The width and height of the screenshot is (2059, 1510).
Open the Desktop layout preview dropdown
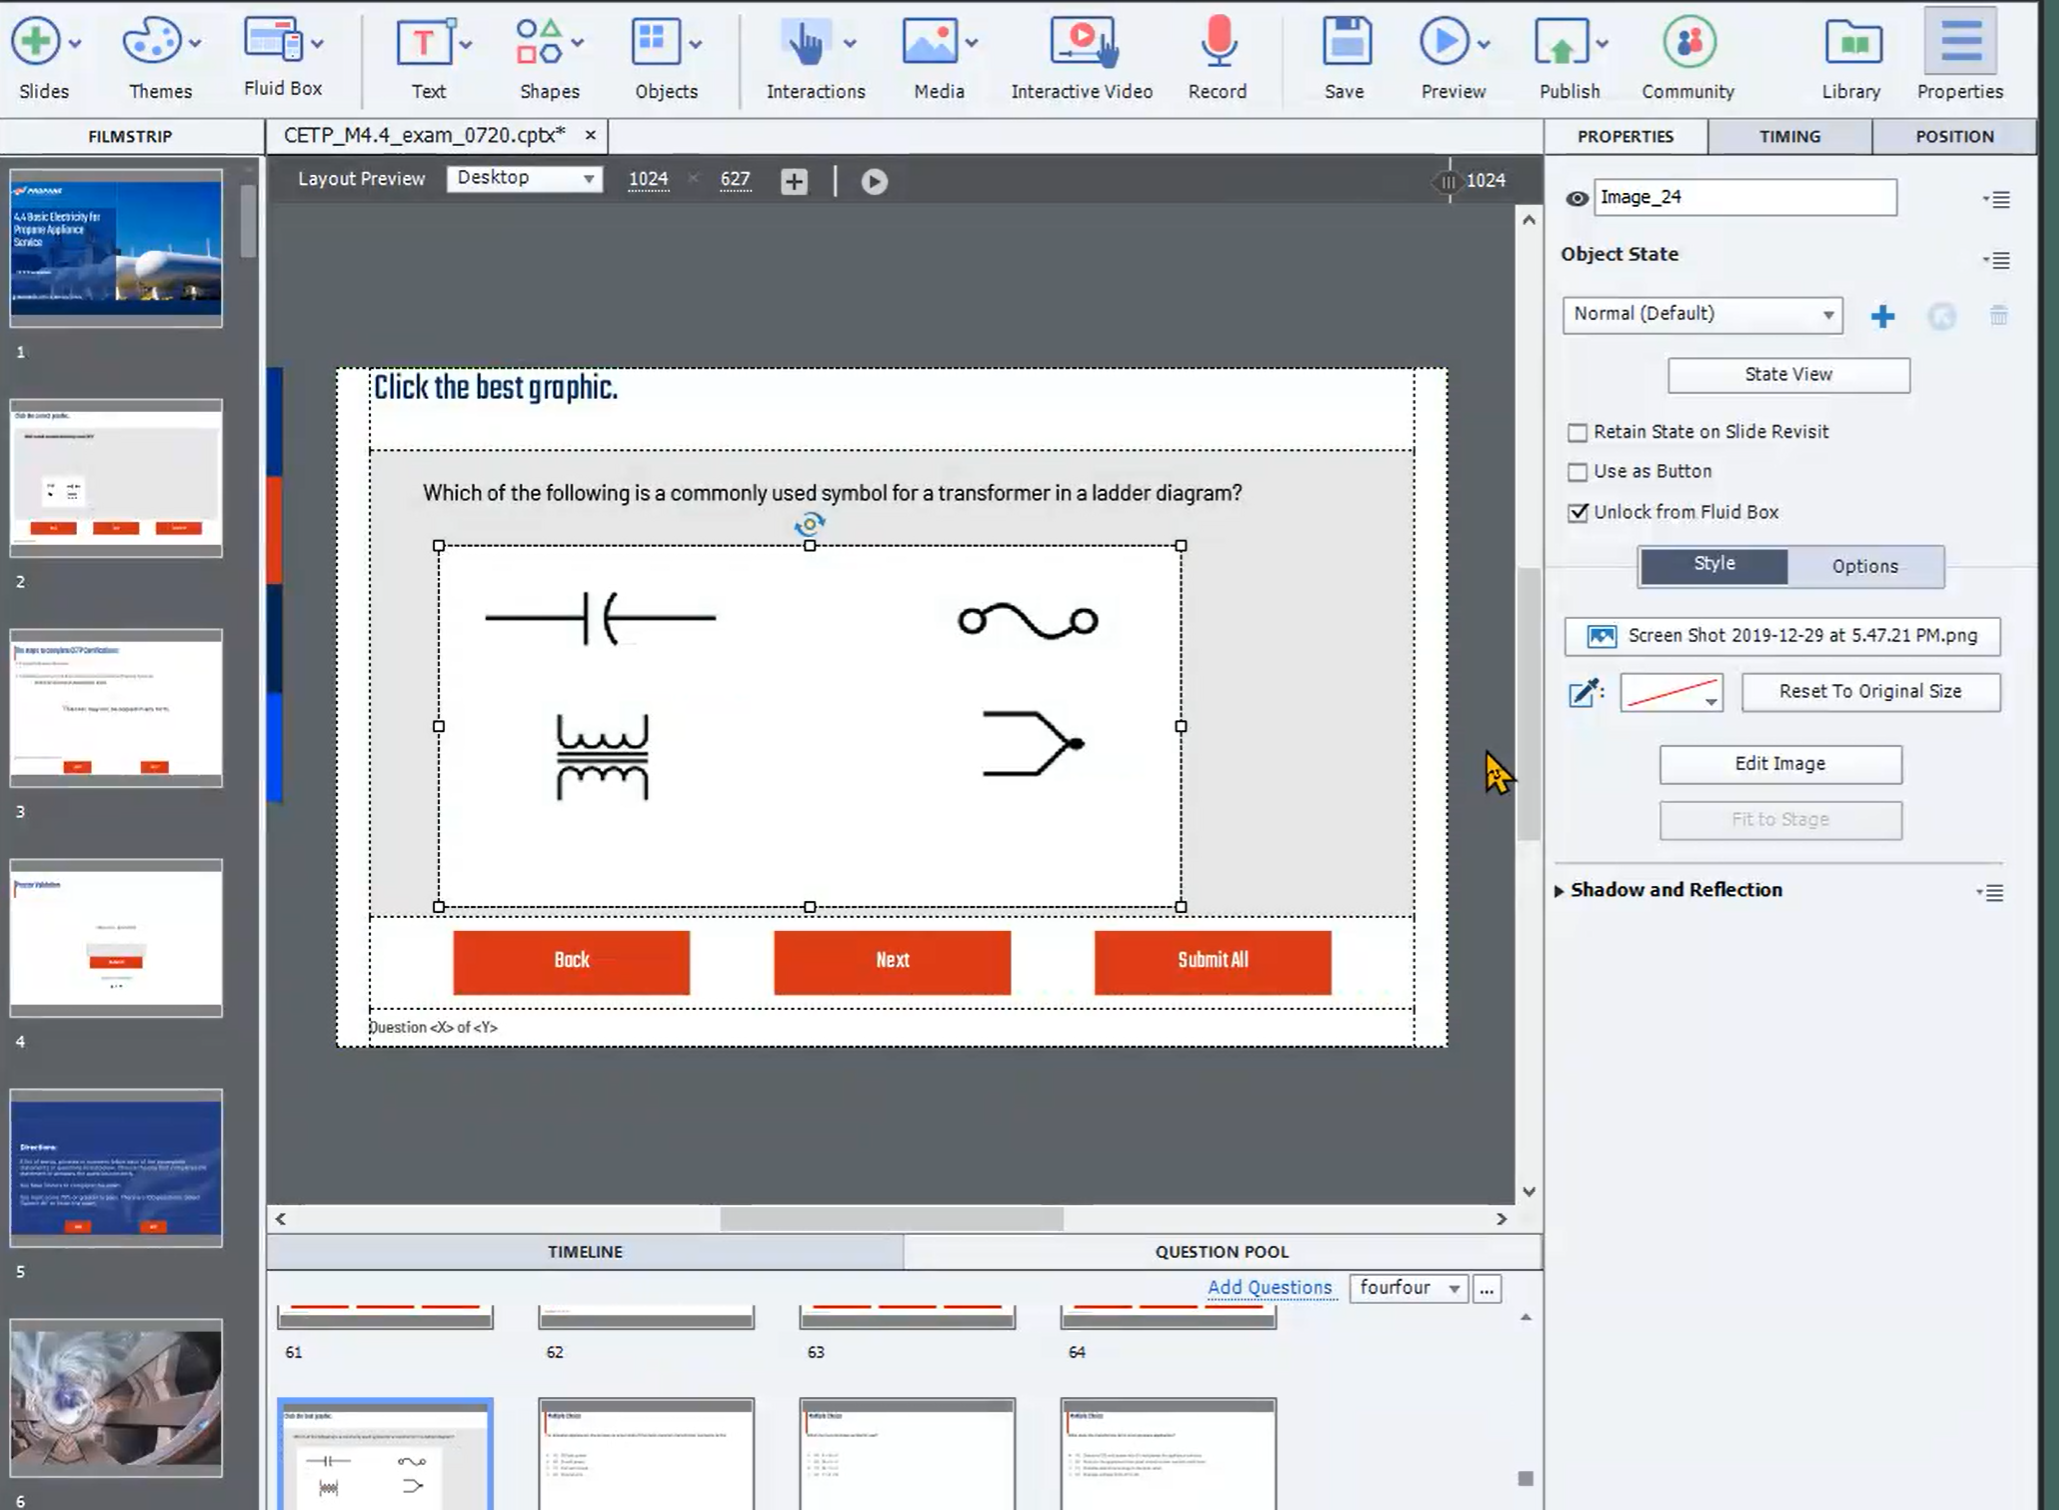point(524,179)
